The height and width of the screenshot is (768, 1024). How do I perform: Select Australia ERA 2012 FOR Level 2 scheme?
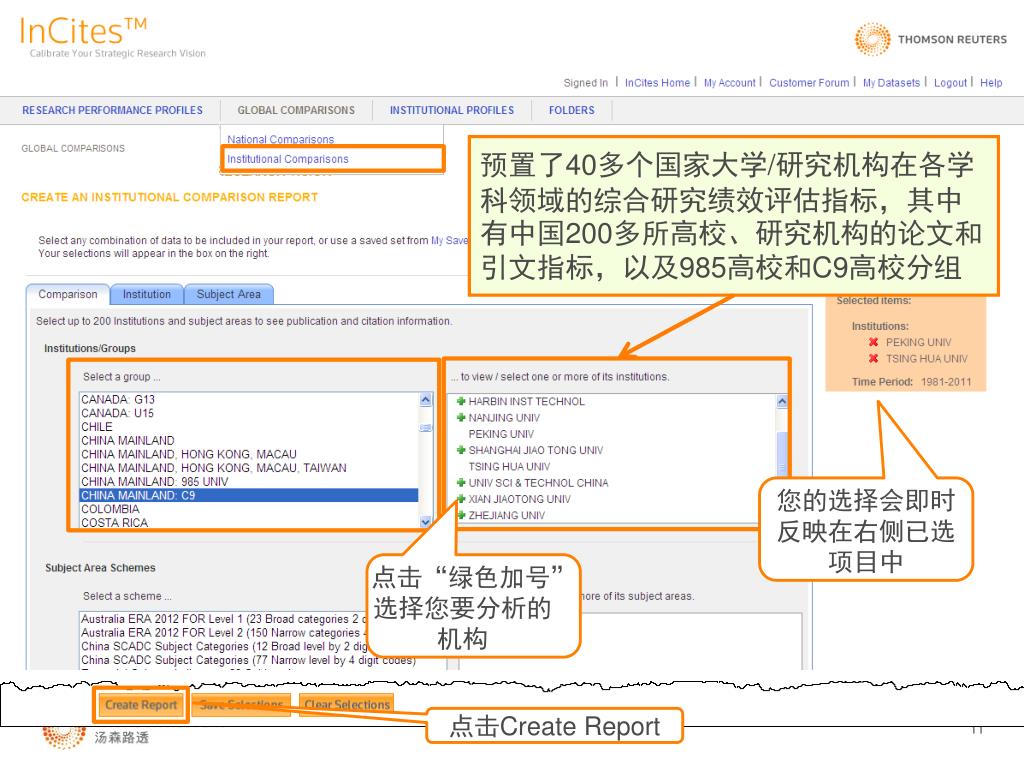(224, 632)
